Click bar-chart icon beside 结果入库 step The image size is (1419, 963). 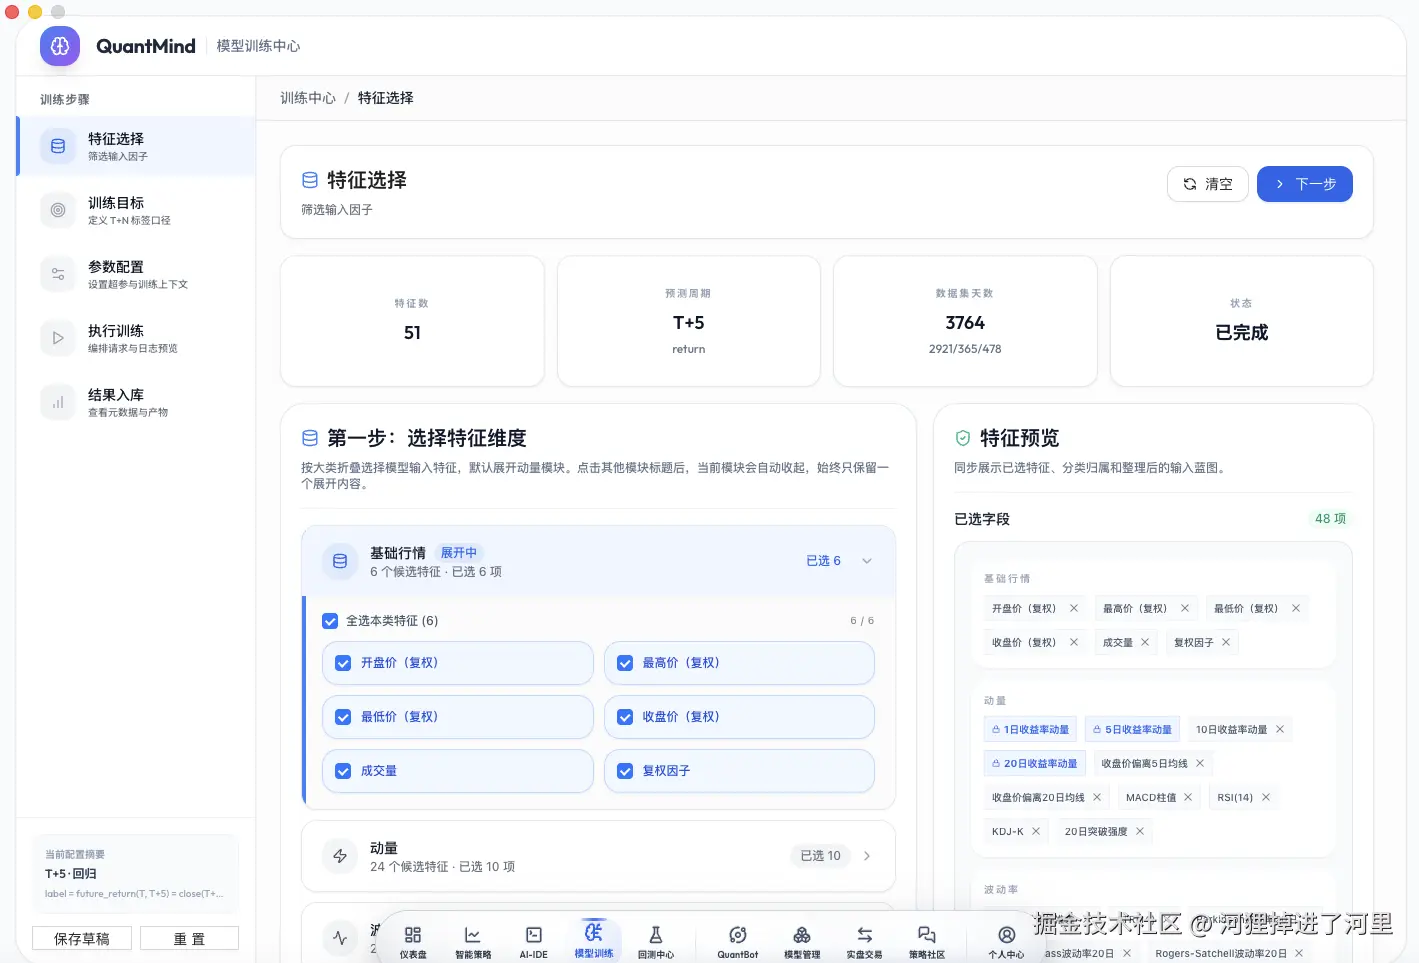58,402
